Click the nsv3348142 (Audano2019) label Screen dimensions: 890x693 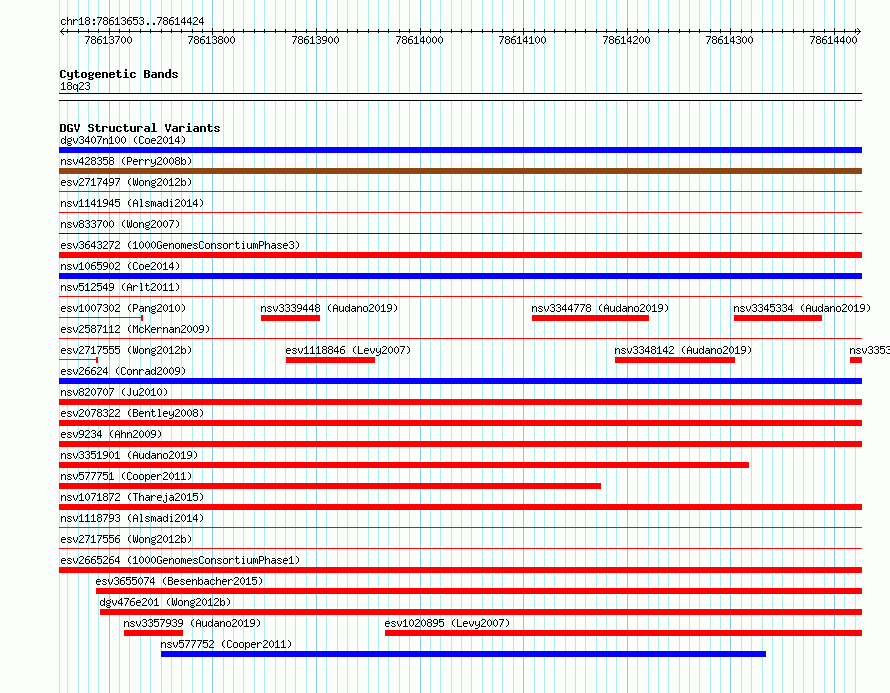pos(683,350)
